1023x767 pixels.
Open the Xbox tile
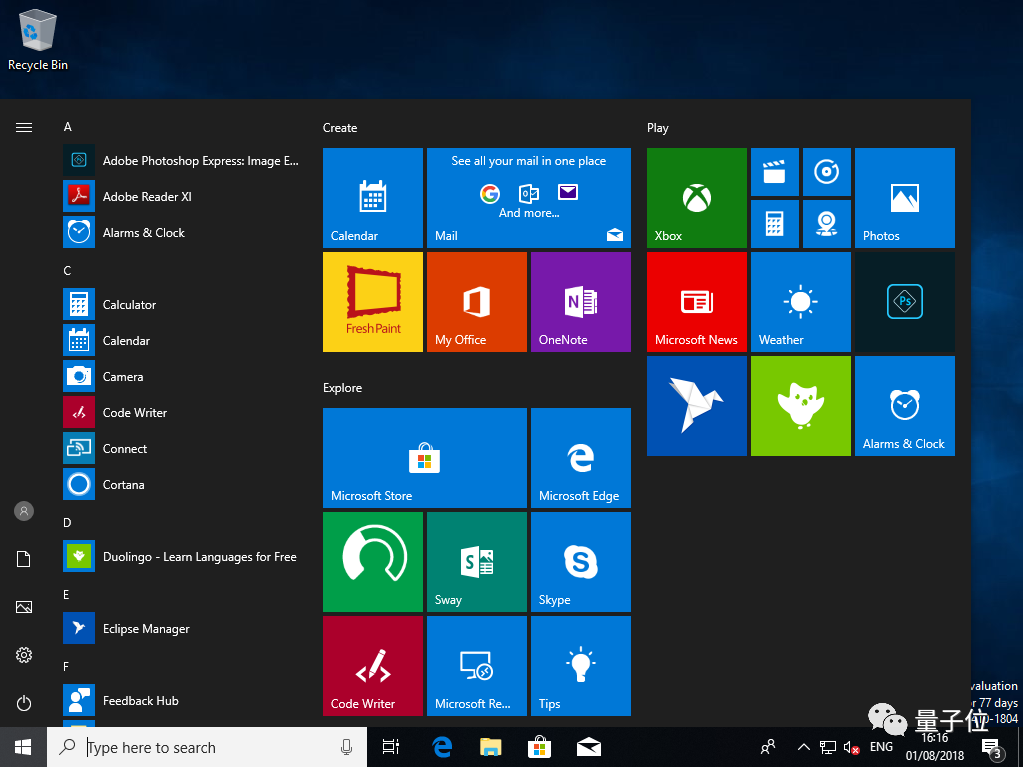696,198
